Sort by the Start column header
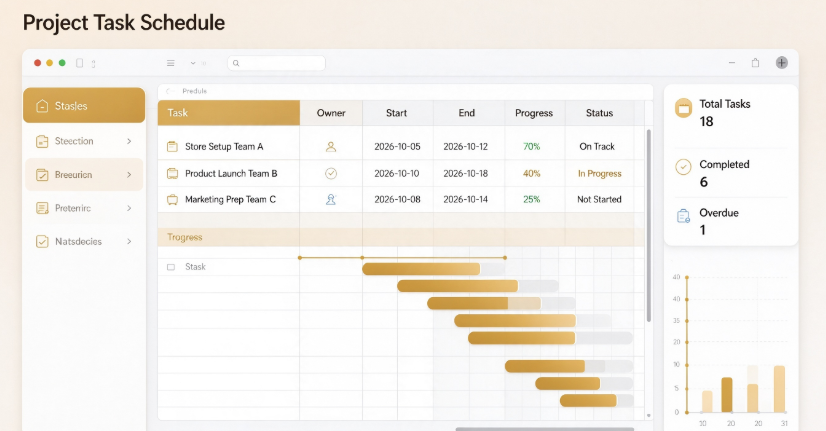 tap(397, 113)
